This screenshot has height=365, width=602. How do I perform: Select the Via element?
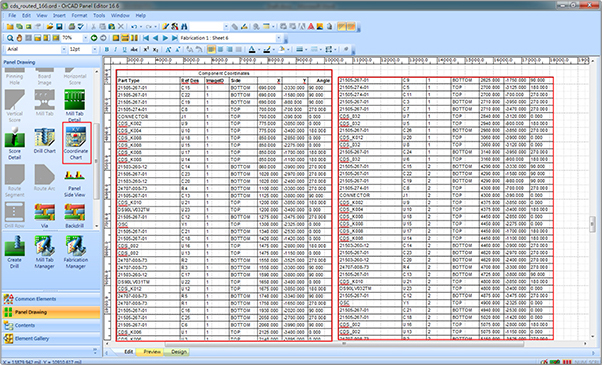pos(45,216)
